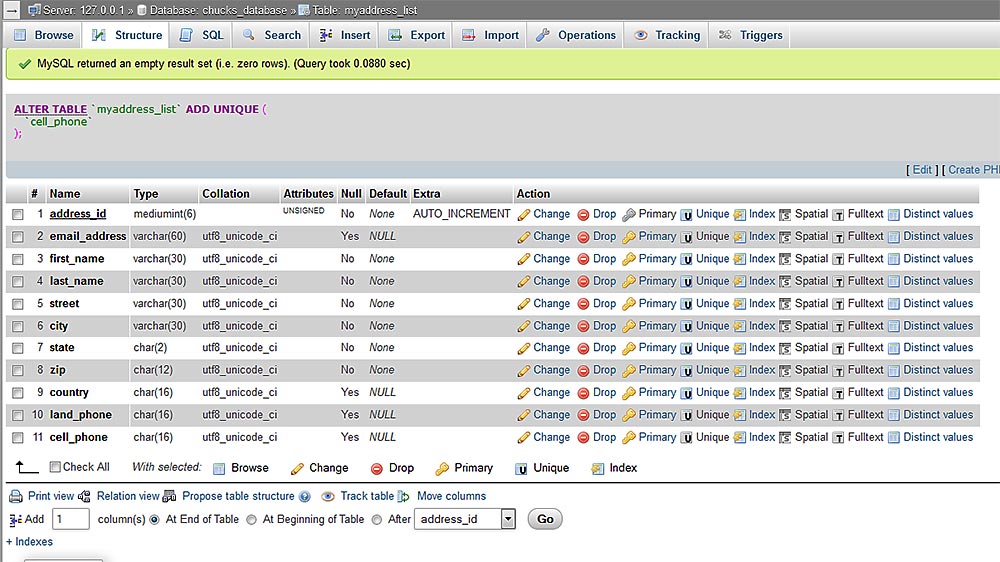Tick the Check All checkbox
The image size is (1000, 562).
[x=55, y=467]
